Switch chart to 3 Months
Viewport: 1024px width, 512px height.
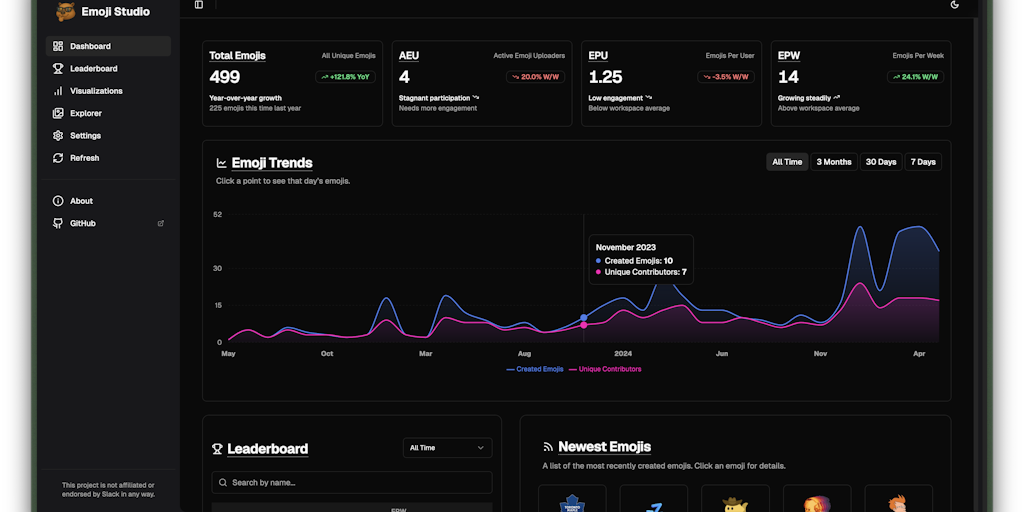834,162
